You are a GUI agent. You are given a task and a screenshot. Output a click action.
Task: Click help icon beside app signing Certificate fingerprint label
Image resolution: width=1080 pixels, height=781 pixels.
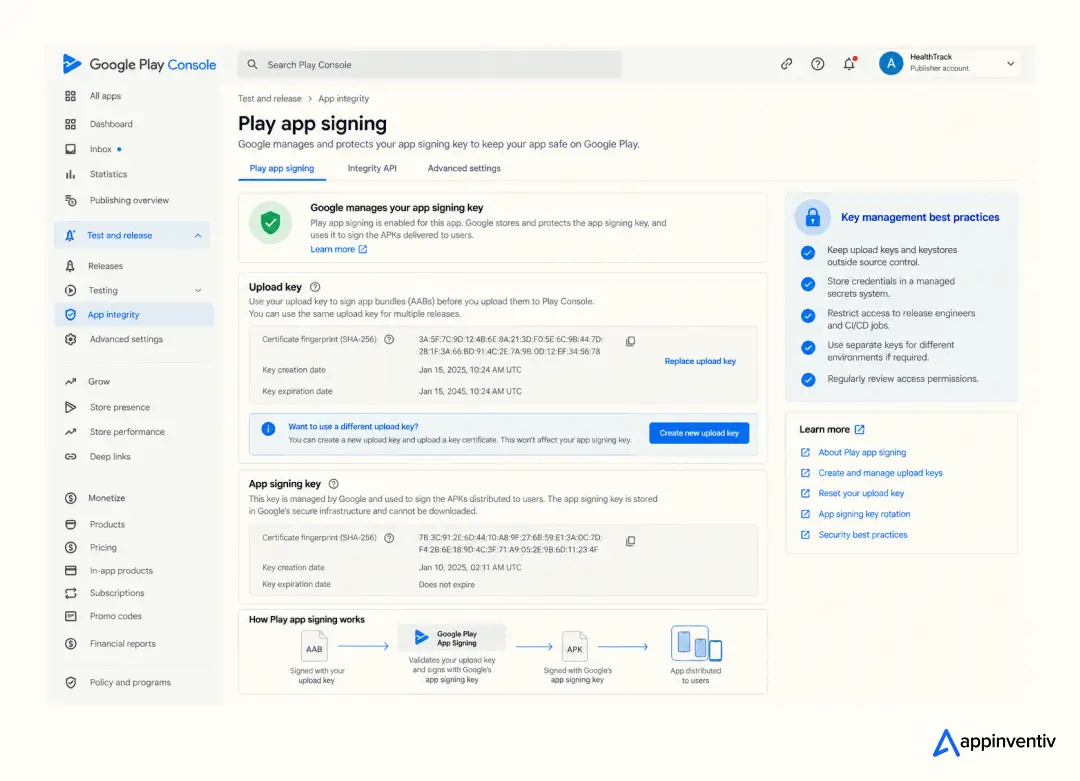click(389, 538)
